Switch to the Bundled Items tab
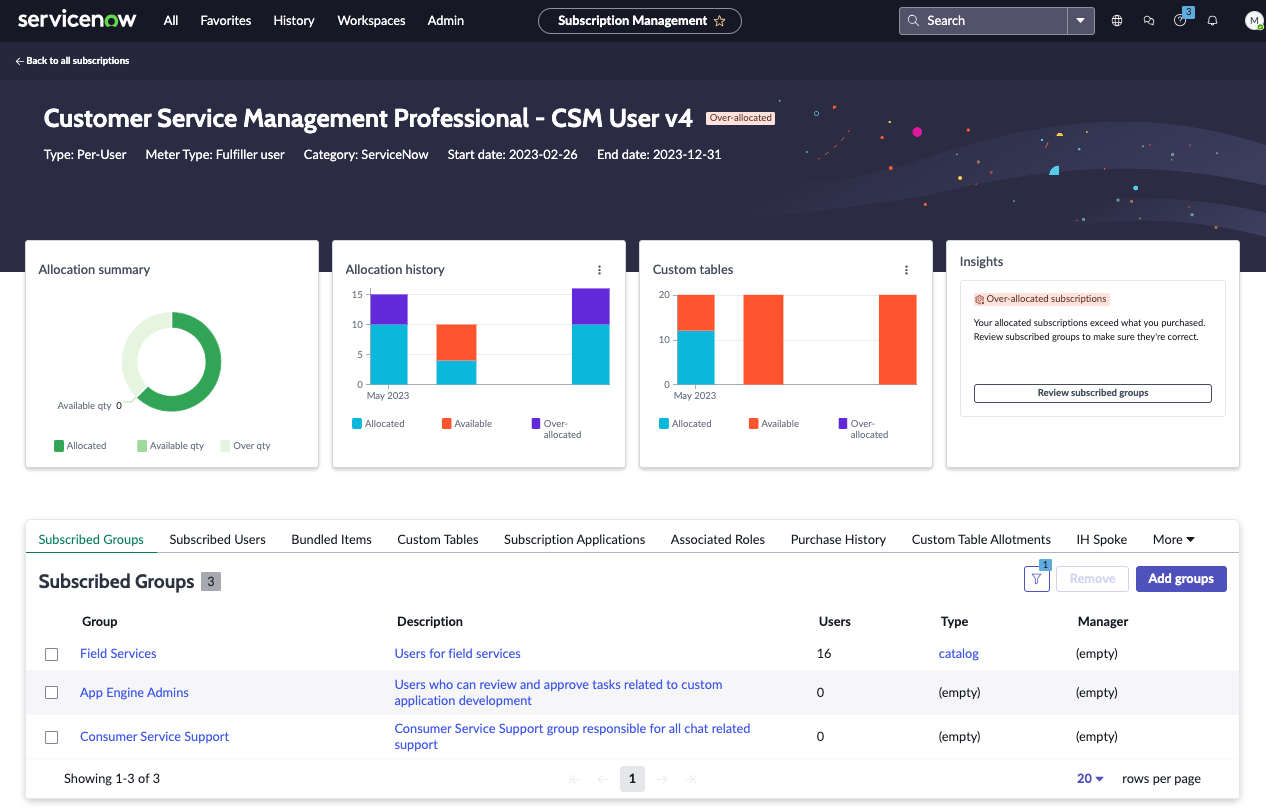The width and height of the screenshot is (1266, 811). (331, 539)
